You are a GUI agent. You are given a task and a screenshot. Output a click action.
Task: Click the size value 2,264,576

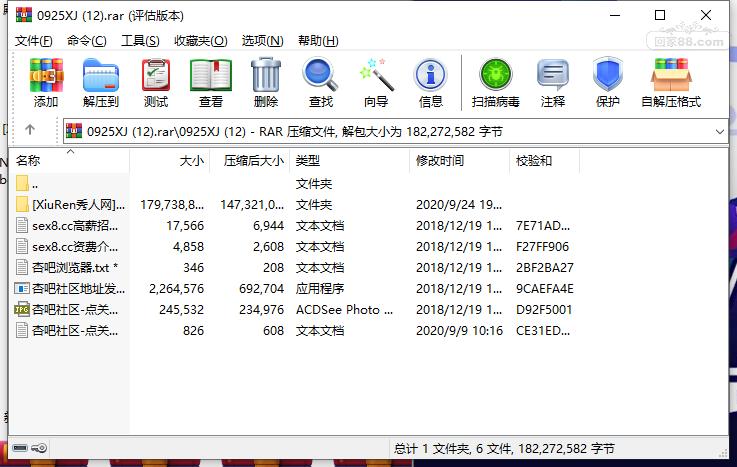[x=176, y=288]
